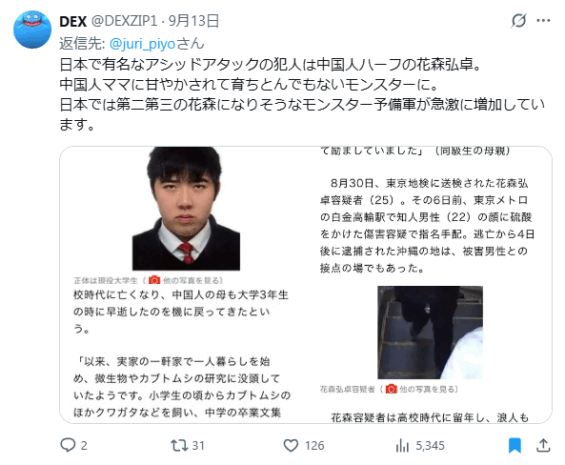This screenshot has height=465, width=565.
Task: Click the retweet arrows icon
Action: [179, 446]
